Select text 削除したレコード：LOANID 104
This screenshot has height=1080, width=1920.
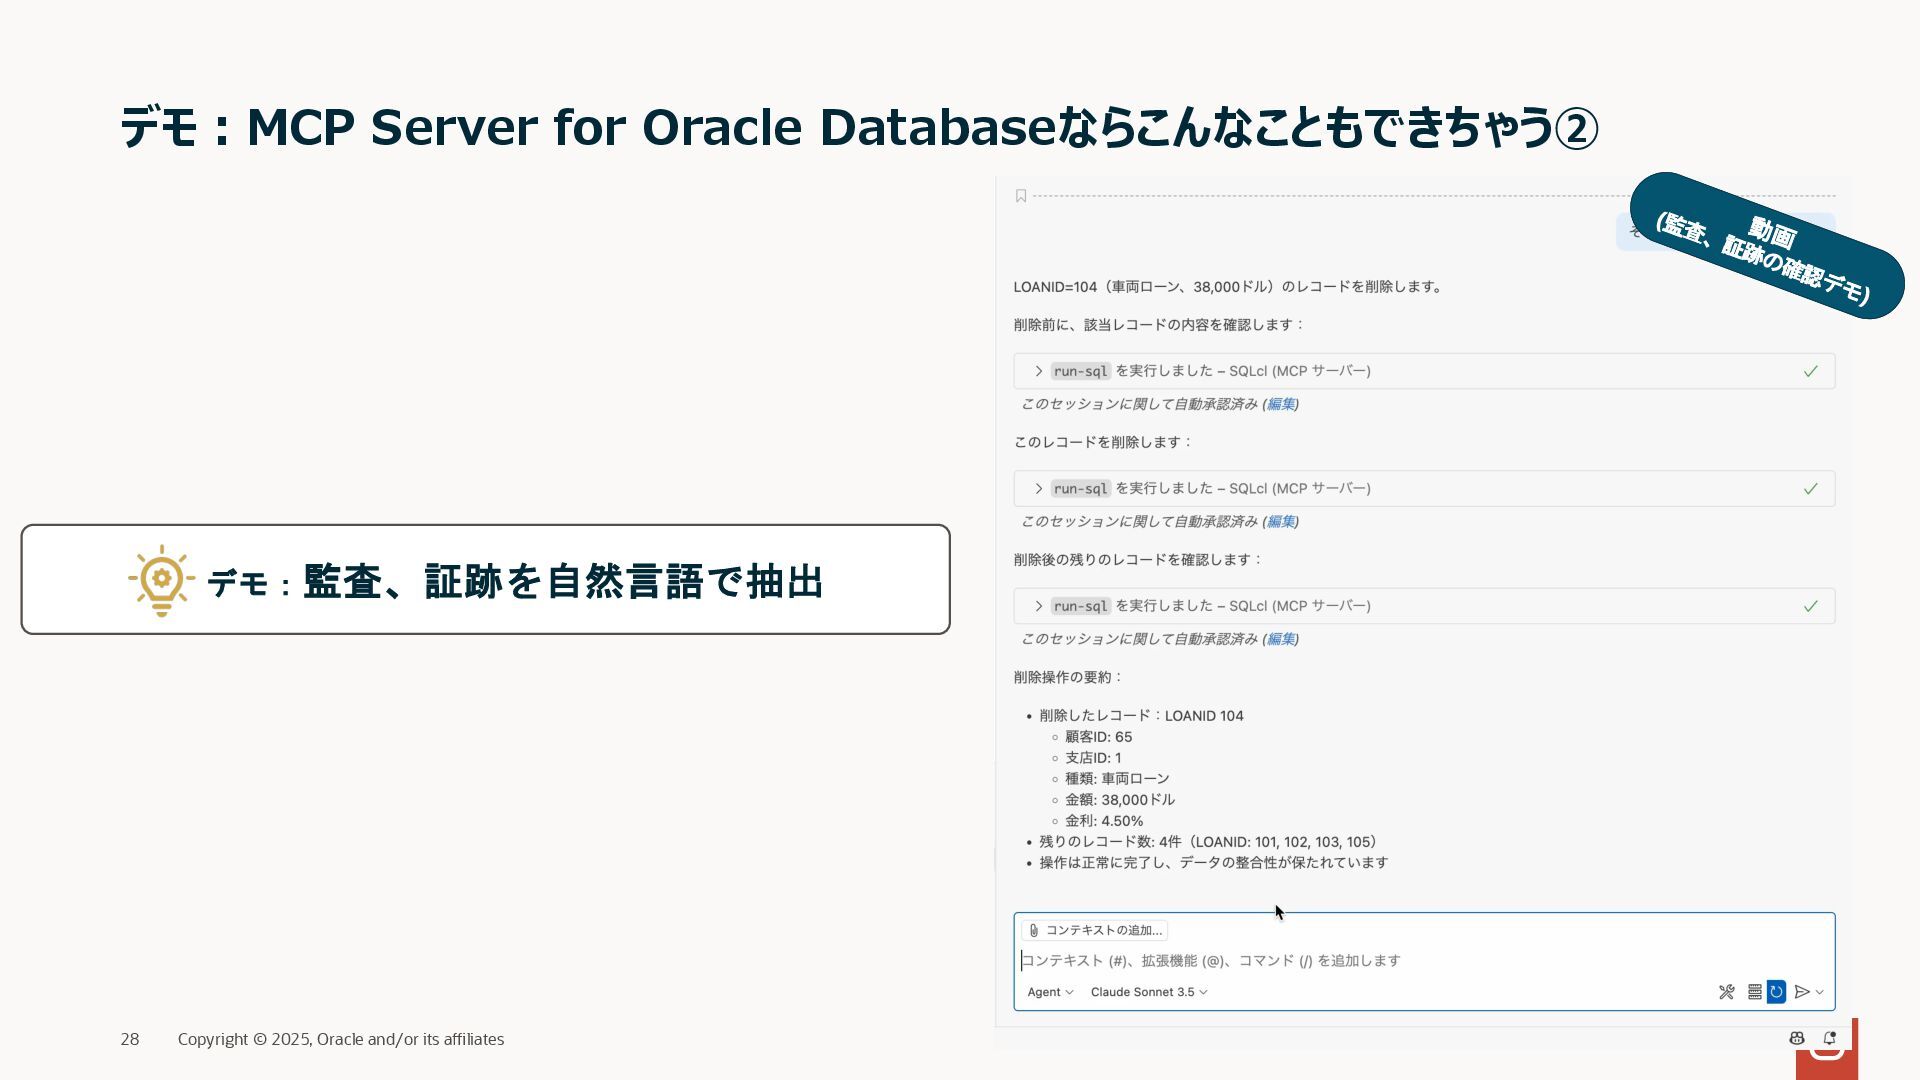click(1141, 716)
